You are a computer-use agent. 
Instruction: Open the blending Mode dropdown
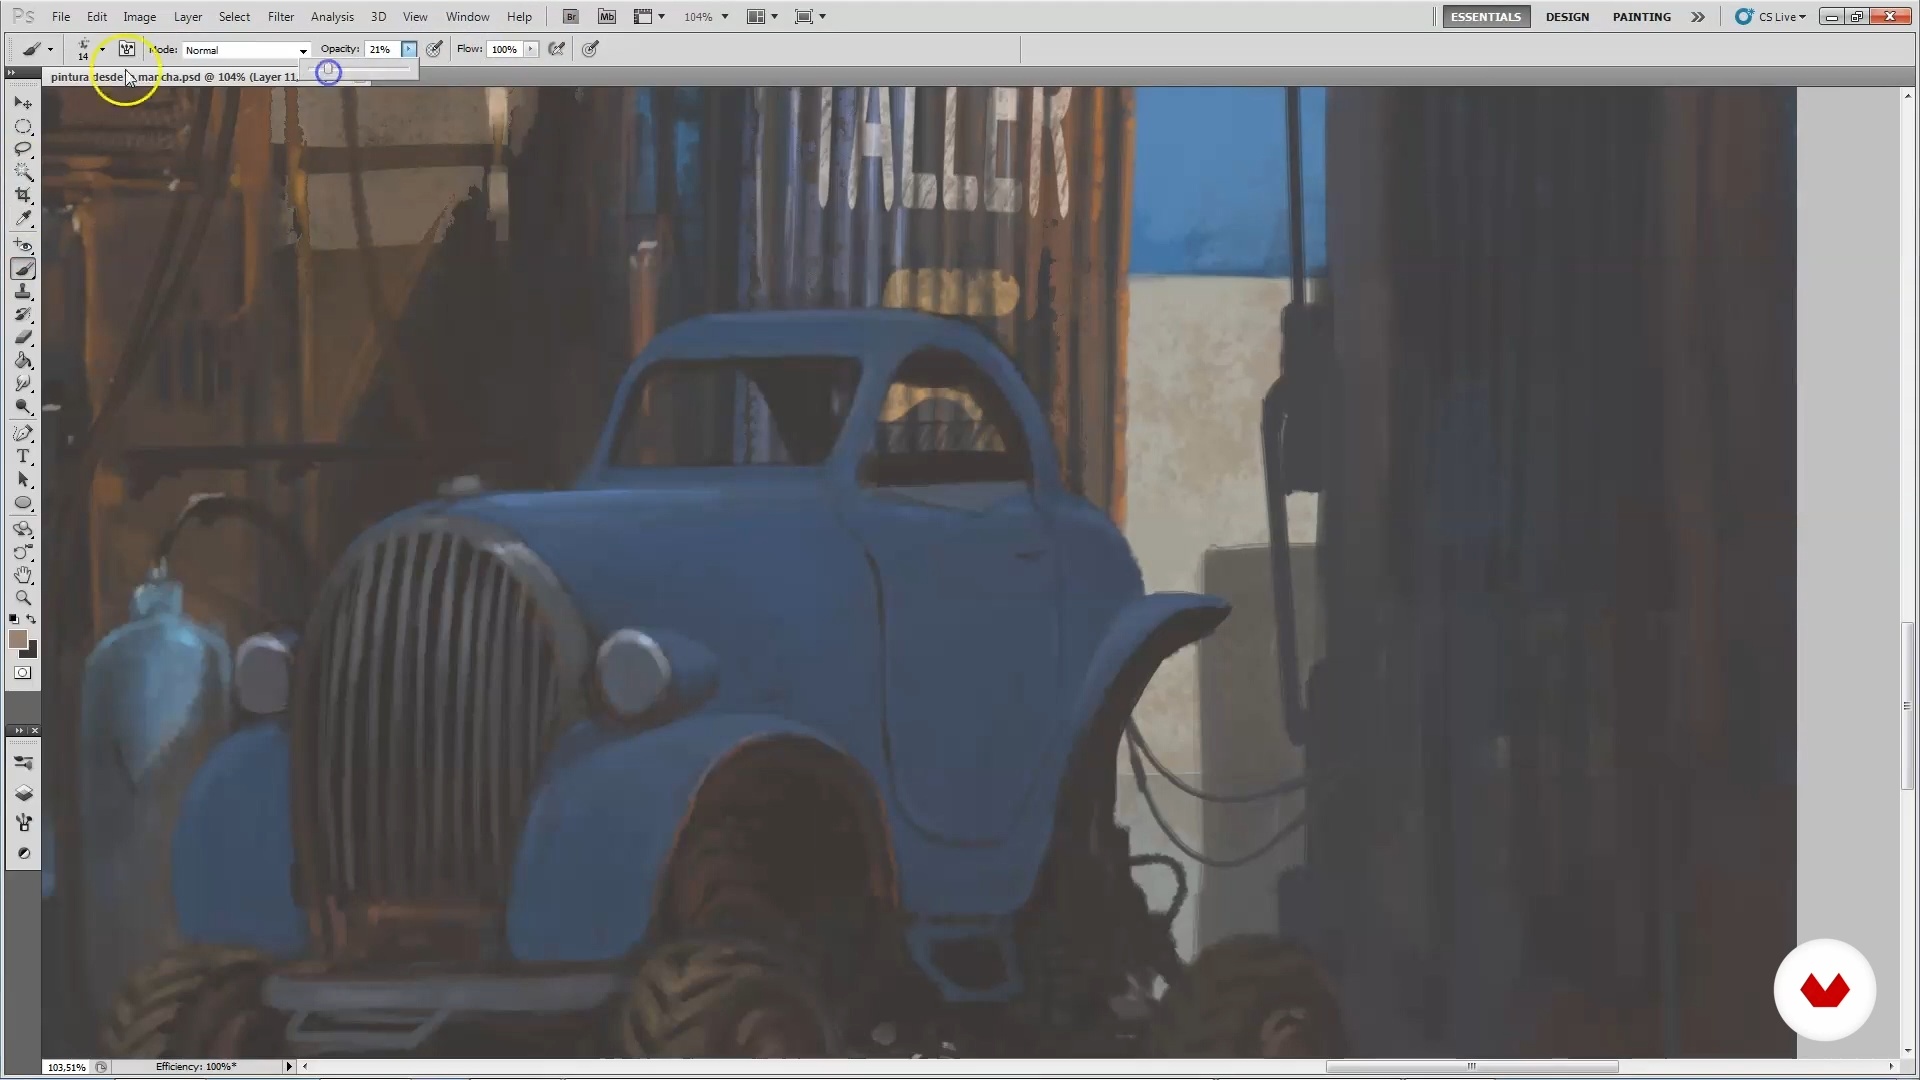pyautogui.click(x=246, y=50)
